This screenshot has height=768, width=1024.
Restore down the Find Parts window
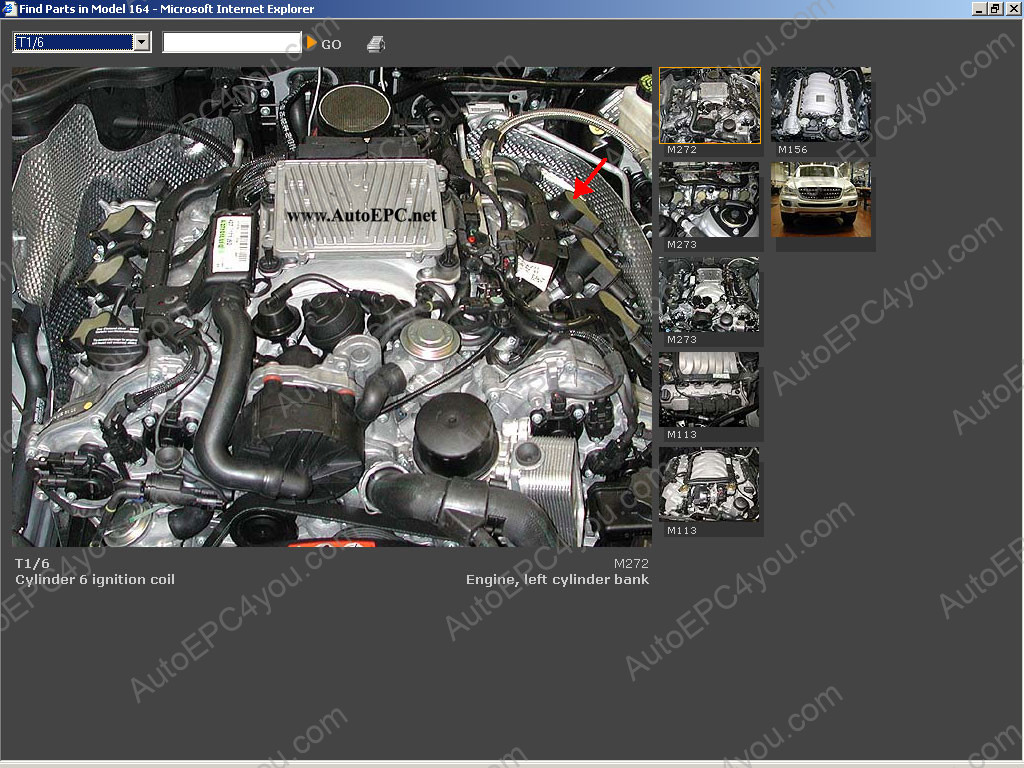coord(995,9)
